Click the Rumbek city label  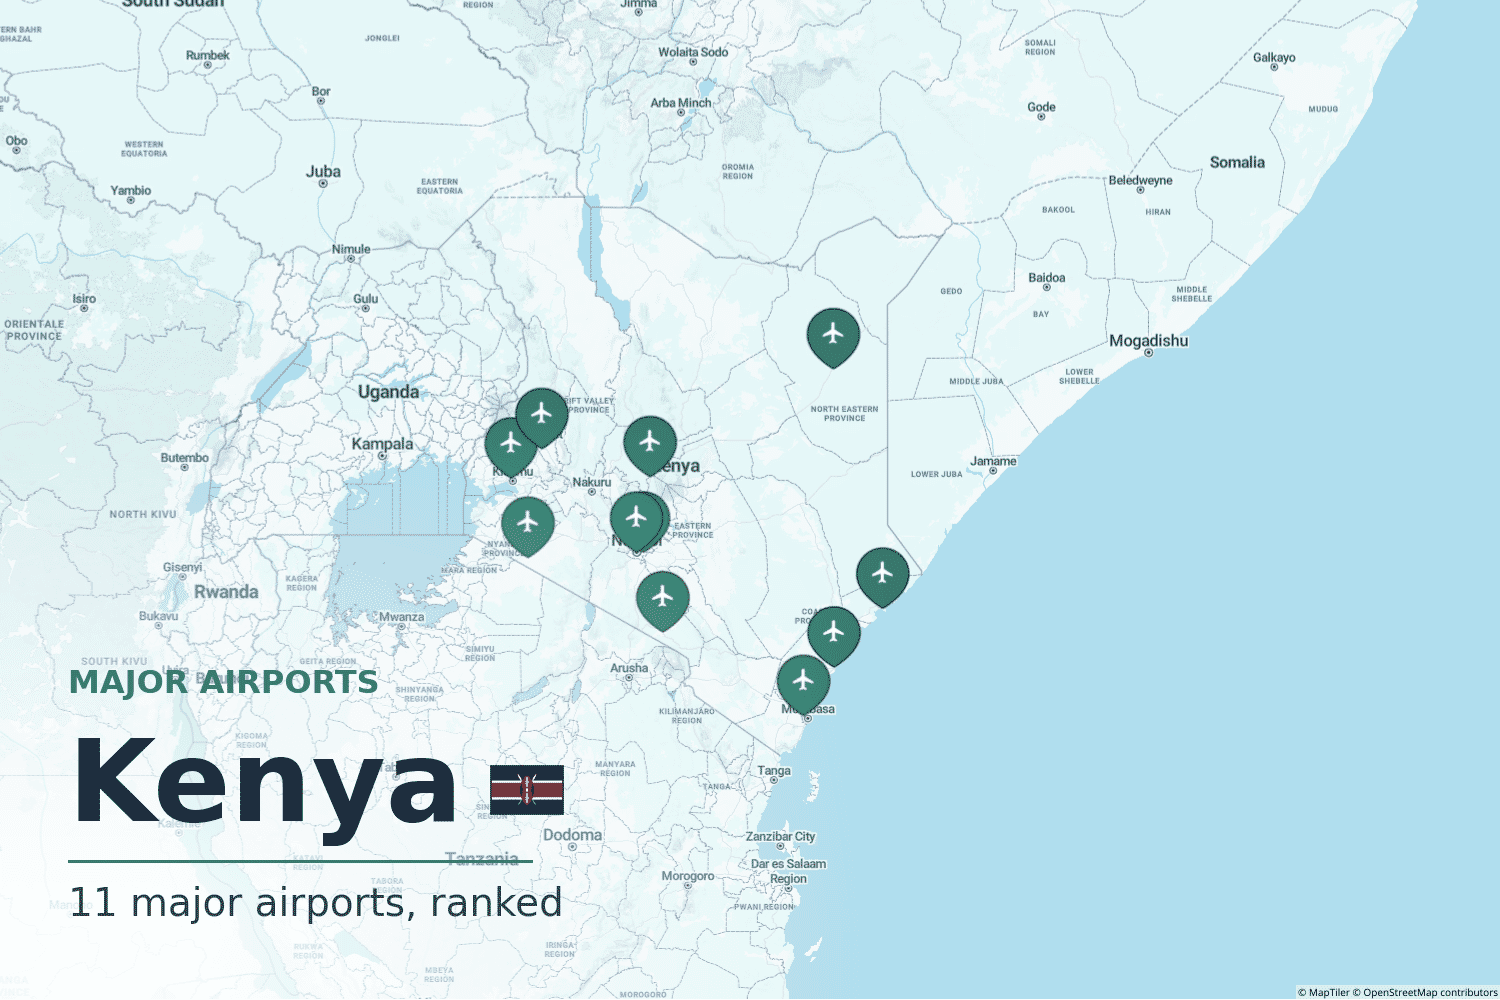coord(208,56)
